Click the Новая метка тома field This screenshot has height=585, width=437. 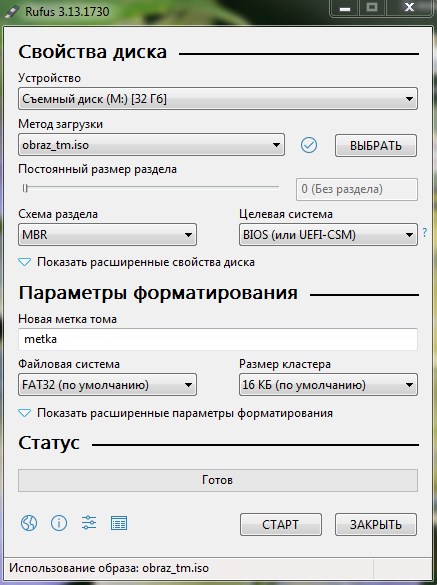click(x=218, y=339)
